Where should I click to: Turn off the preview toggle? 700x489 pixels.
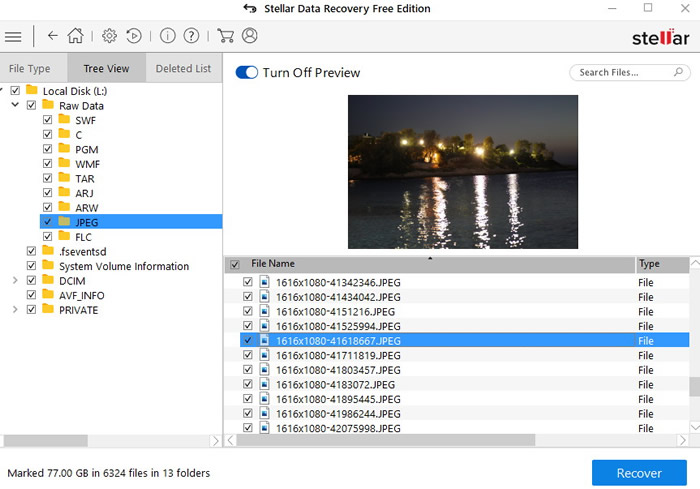[246, 73]
